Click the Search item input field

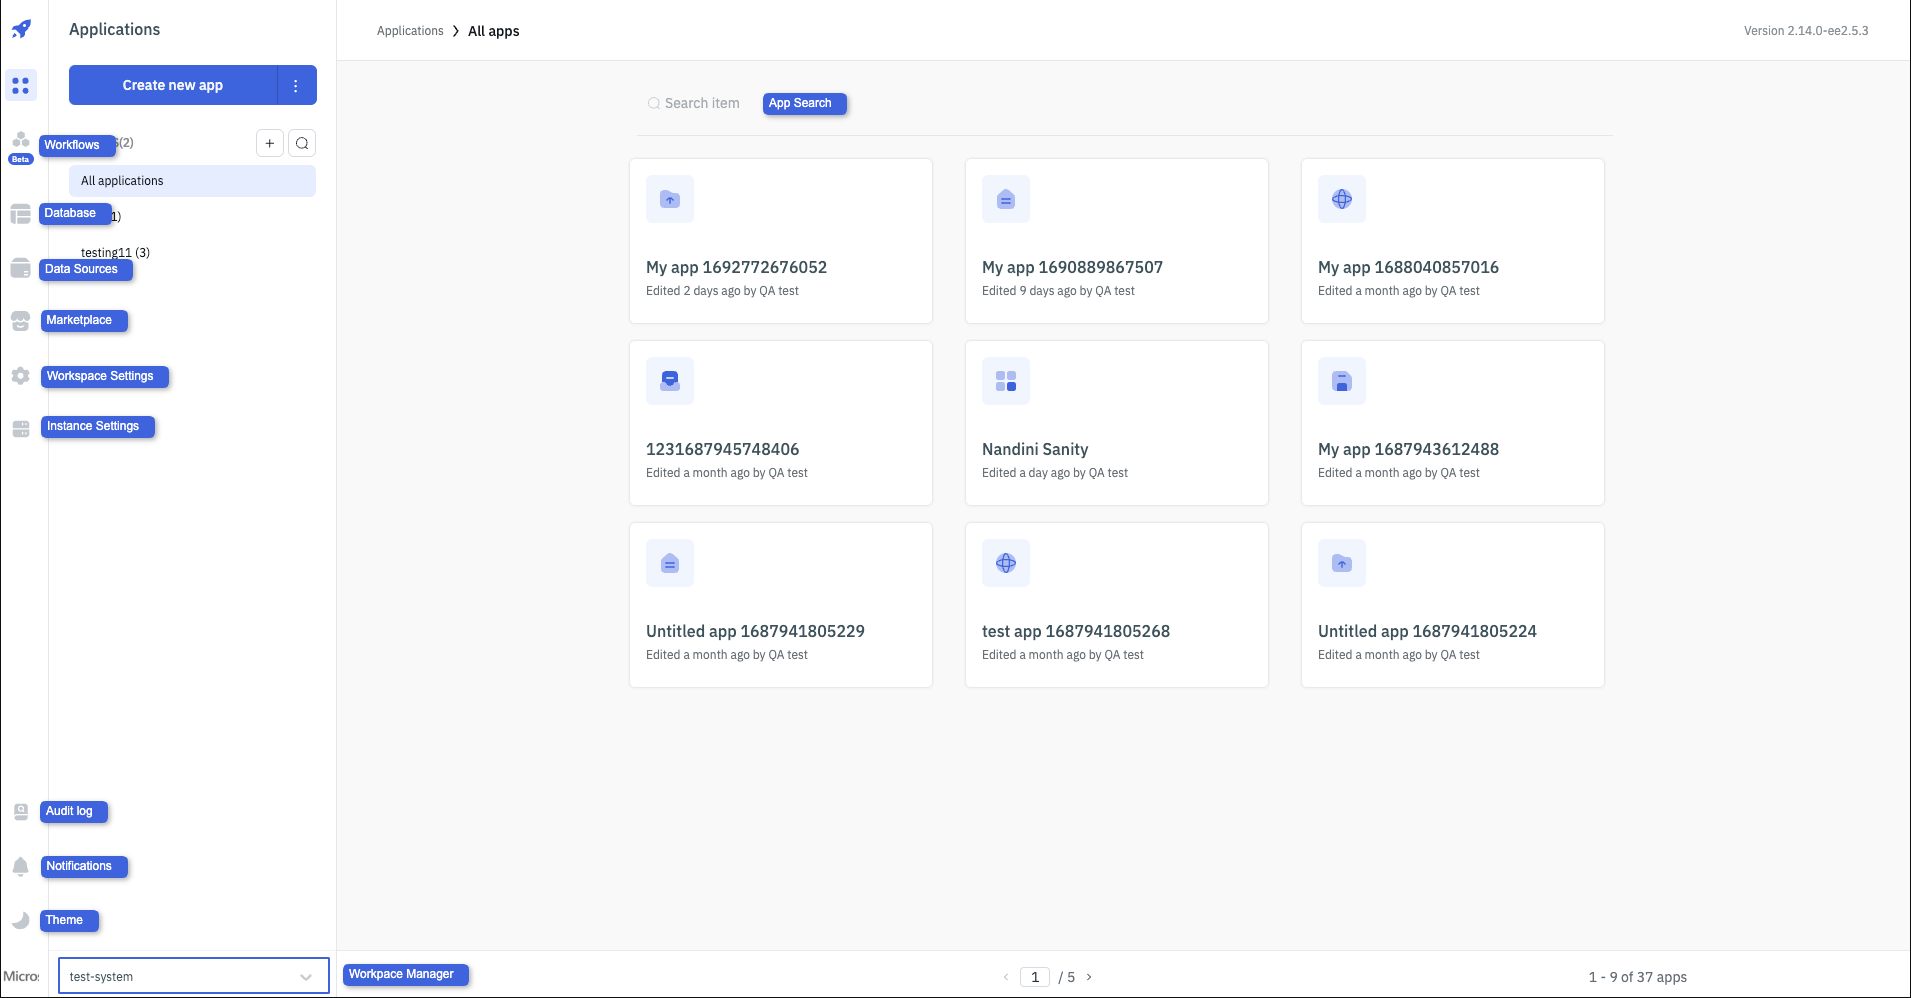702,103
